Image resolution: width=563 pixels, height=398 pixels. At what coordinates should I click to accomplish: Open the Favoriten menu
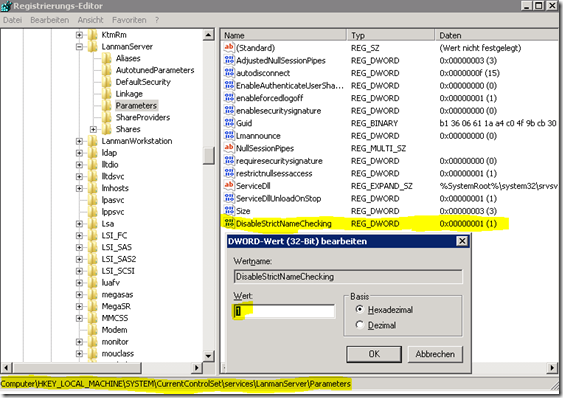129,20
